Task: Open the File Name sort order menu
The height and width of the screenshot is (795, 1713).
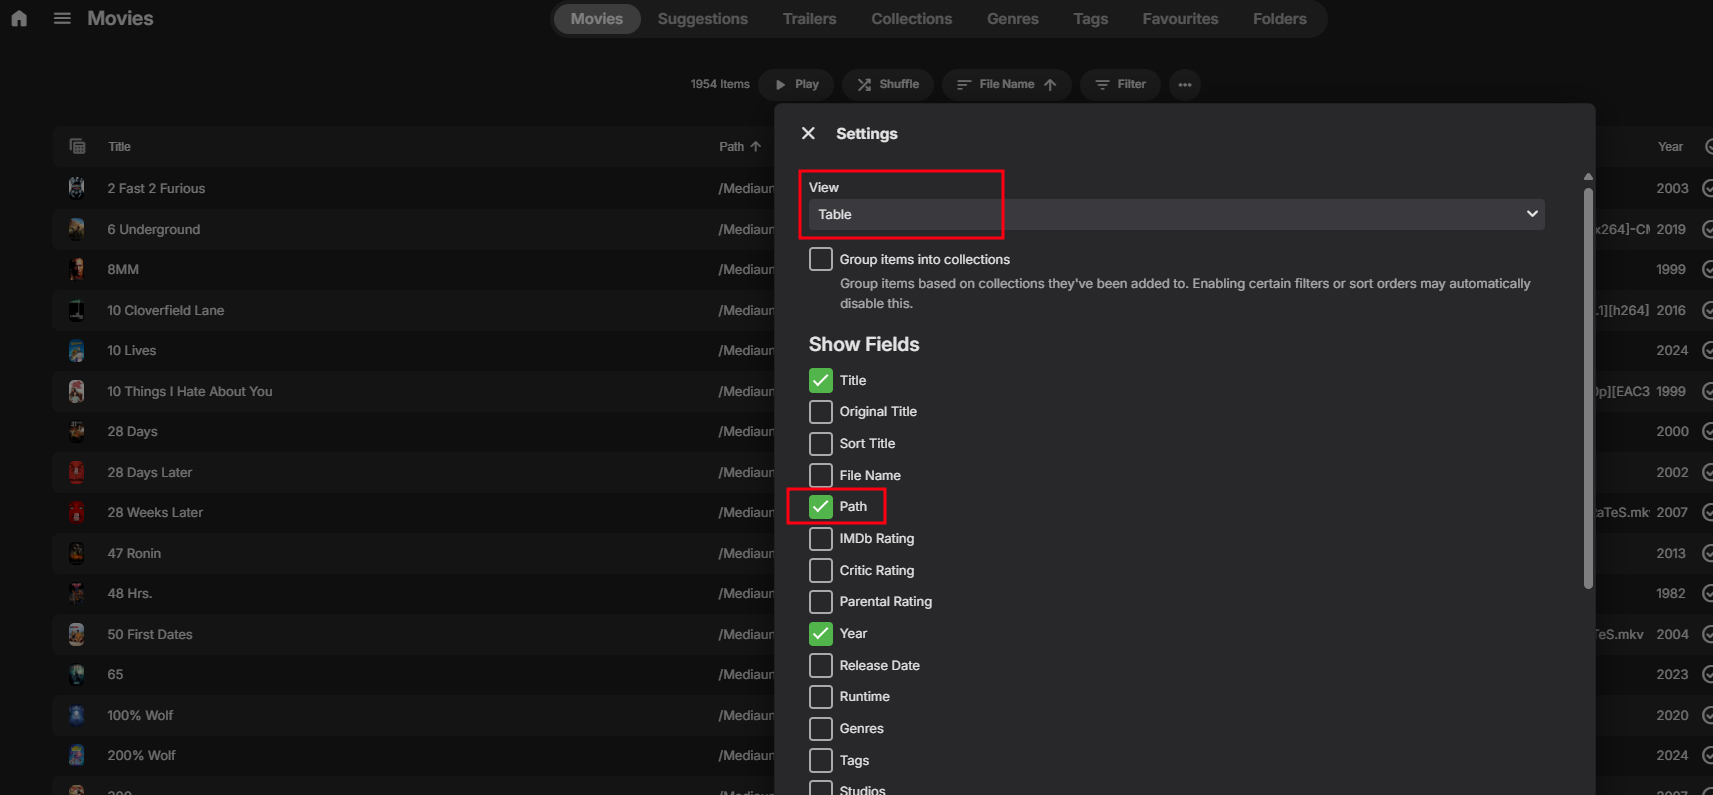Action: tap(1007, 85)
